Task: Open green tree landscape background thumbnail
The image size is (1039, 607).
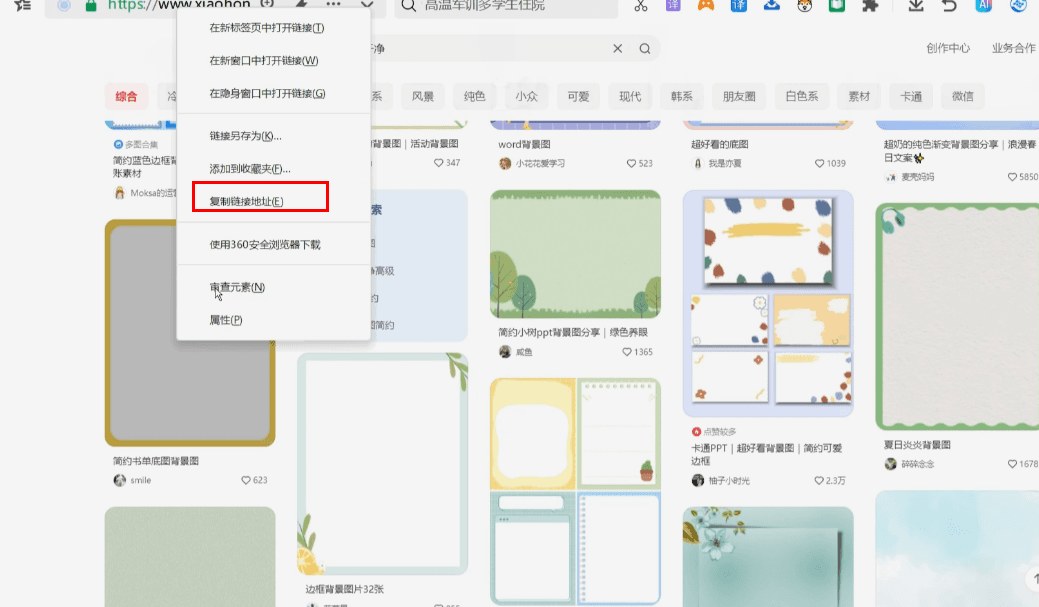Action: click(x=575, y=254)
